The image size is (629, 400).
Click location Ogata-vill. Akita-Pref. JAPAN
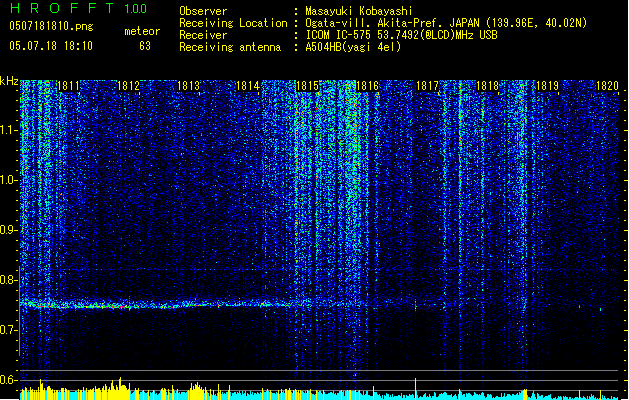(392, 23)
